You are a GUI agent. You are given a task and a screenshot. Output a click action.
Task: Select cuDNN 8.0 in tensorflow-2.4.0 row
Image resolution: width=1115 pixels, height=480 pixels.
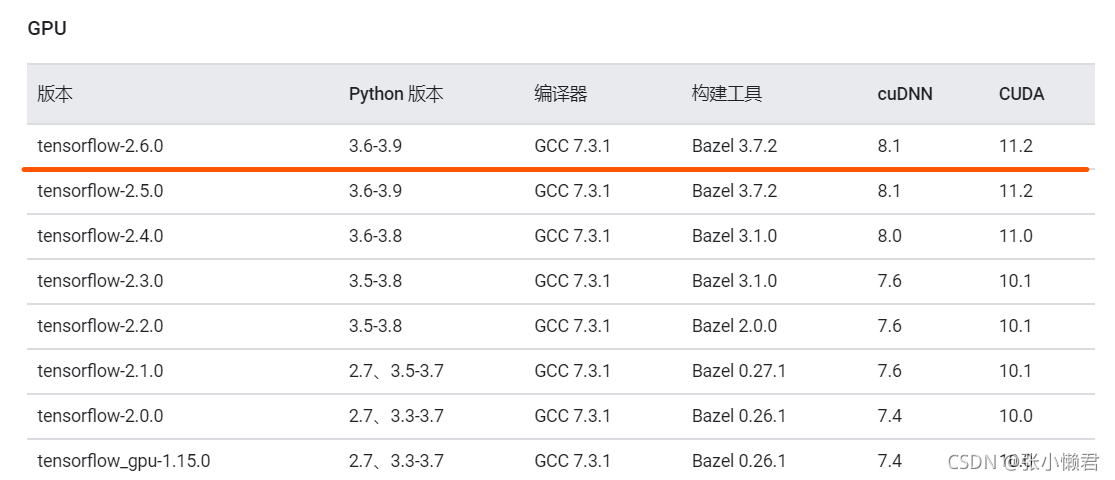[890, 235]
